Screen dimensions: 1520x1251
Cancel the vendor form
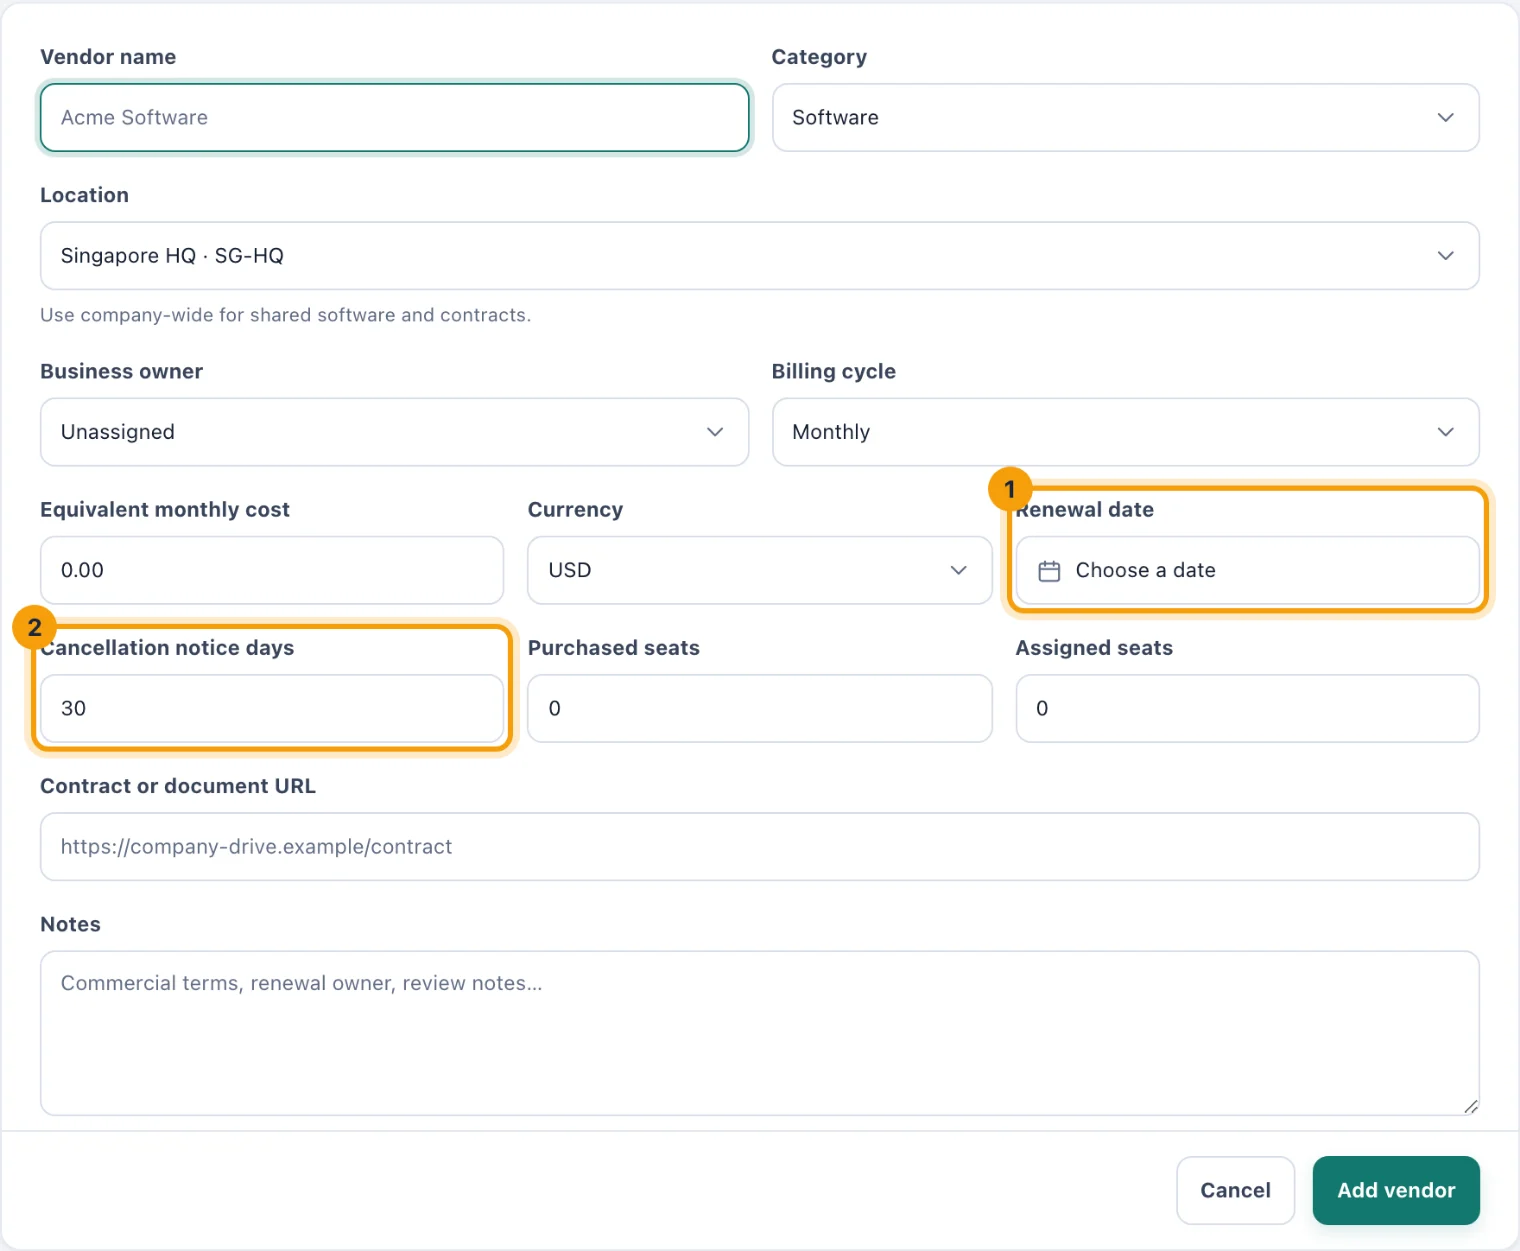tap(1235, 1190)
